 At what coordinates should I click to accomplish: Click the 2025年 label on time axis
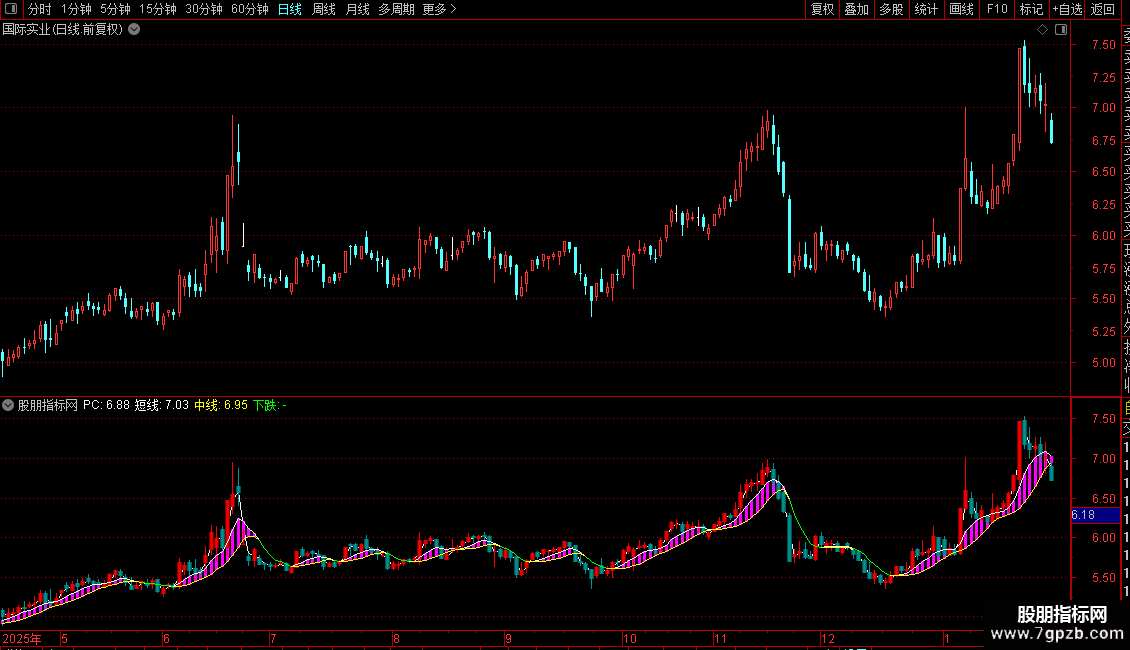coord(22,638)
